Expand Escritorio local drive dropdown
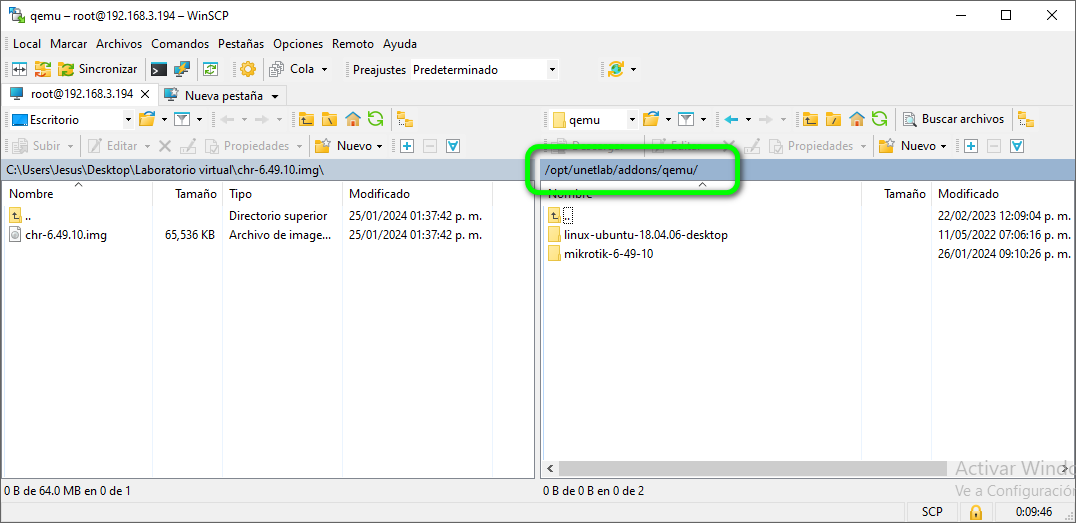 click(x=127, y=119)
